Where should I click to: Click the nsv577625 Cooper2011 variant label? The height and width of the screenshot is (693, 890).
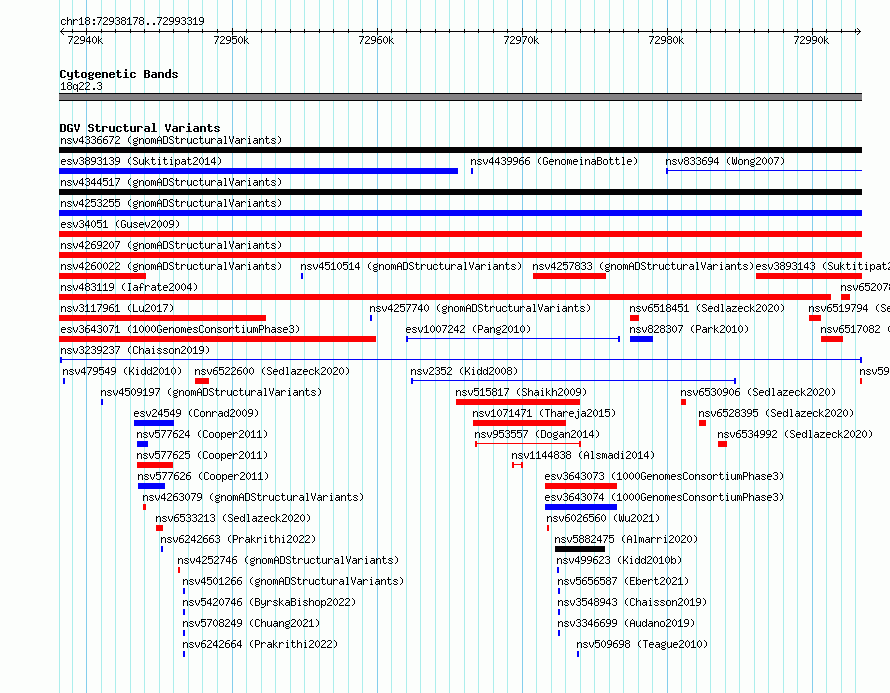coord(202,455)
